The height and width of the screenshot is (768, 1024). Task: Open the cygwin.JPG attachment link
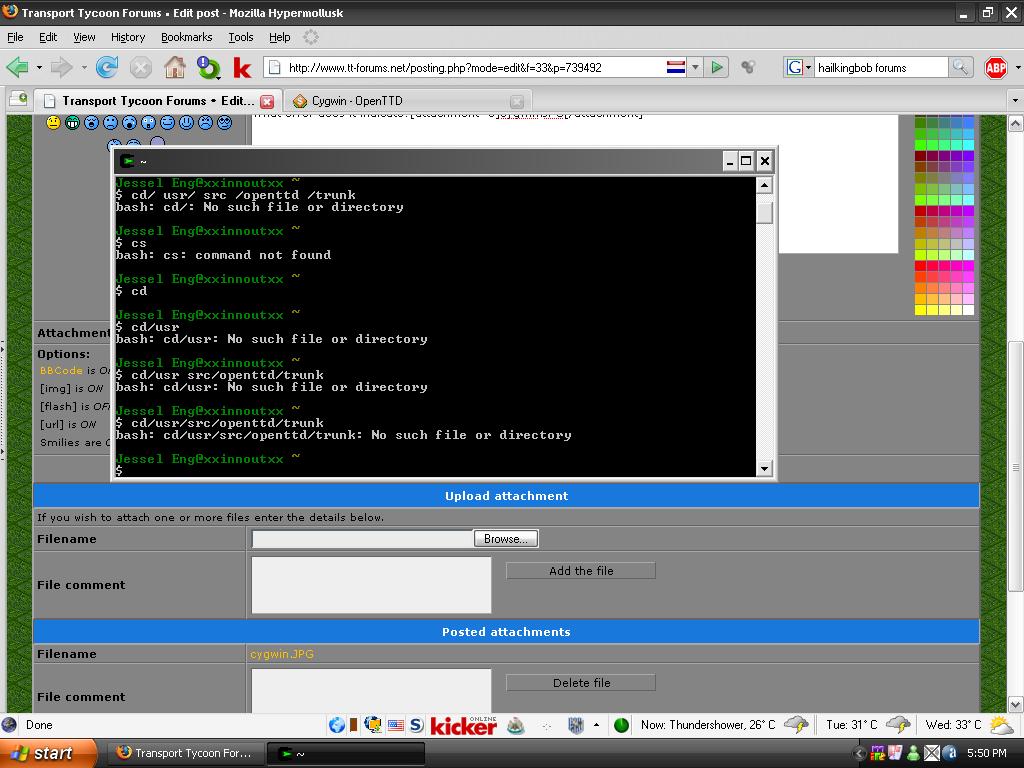pyautogui.click(x=281, y=654)
